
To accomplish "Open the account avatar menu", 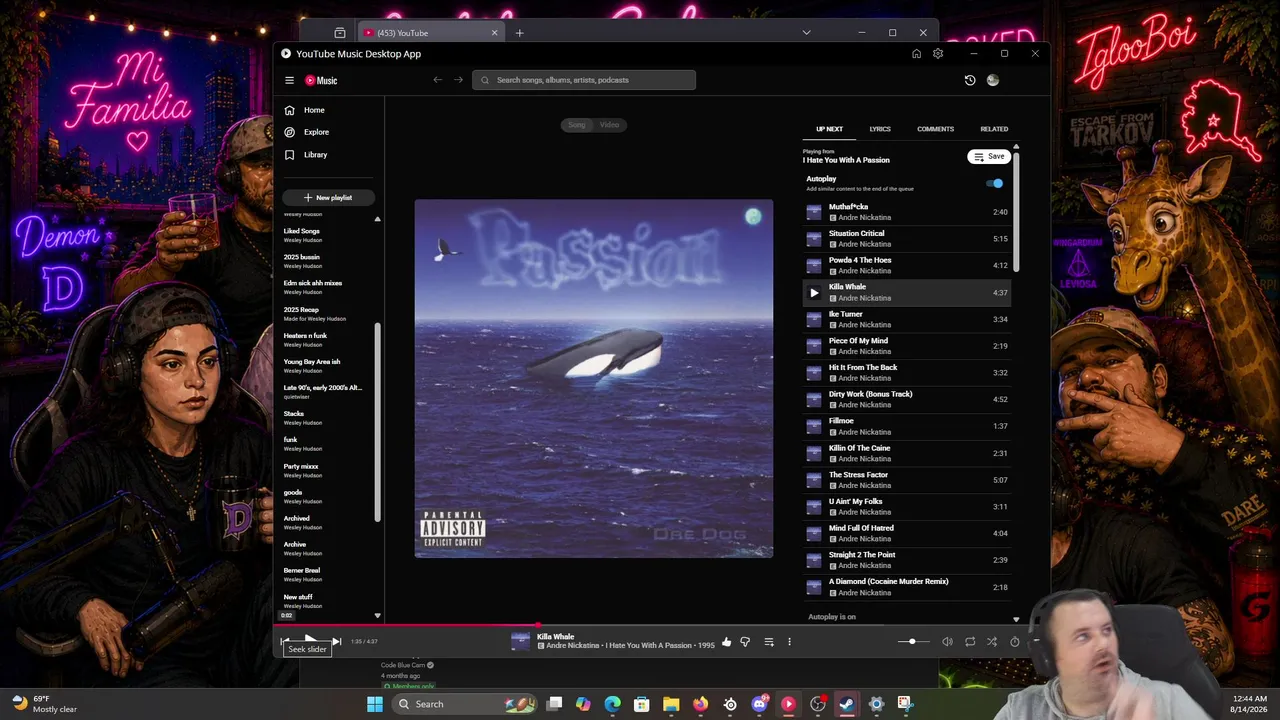I will [993, 80].
